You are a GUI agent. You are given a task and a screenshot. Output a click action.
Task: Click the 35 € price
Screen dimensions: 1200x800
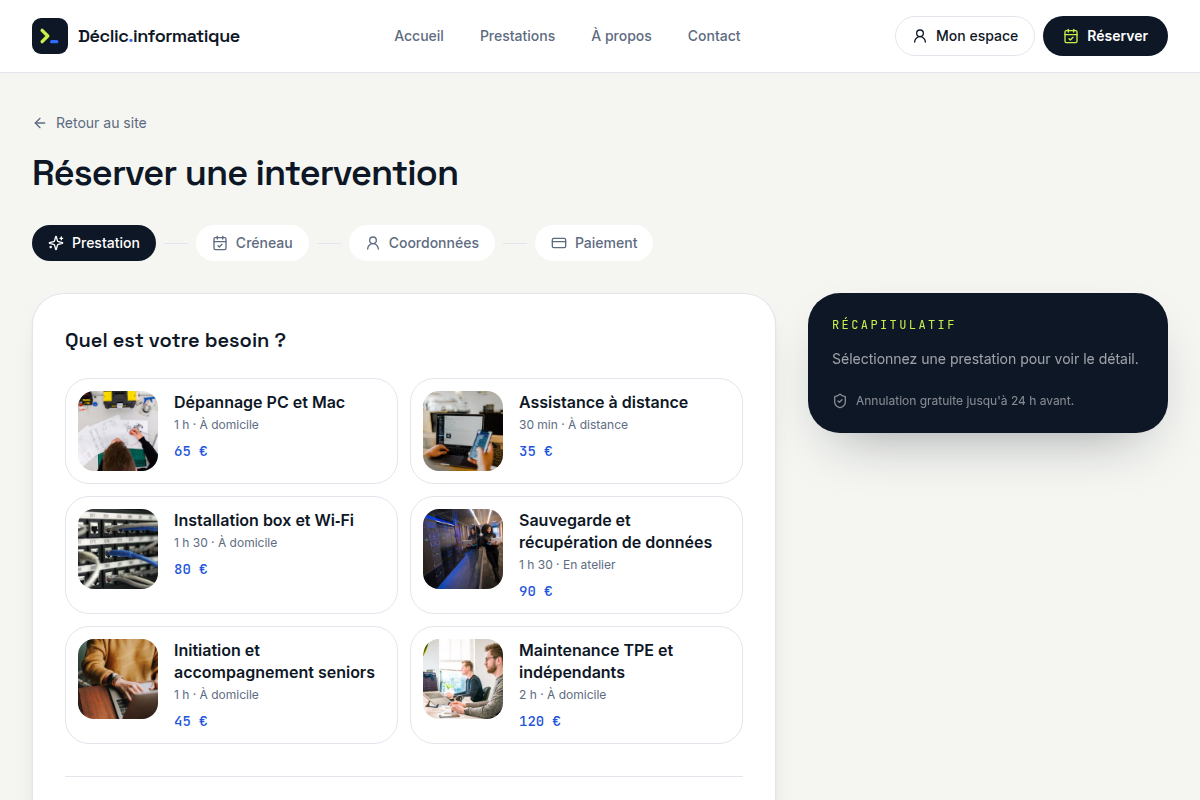(x=536, y=451)
